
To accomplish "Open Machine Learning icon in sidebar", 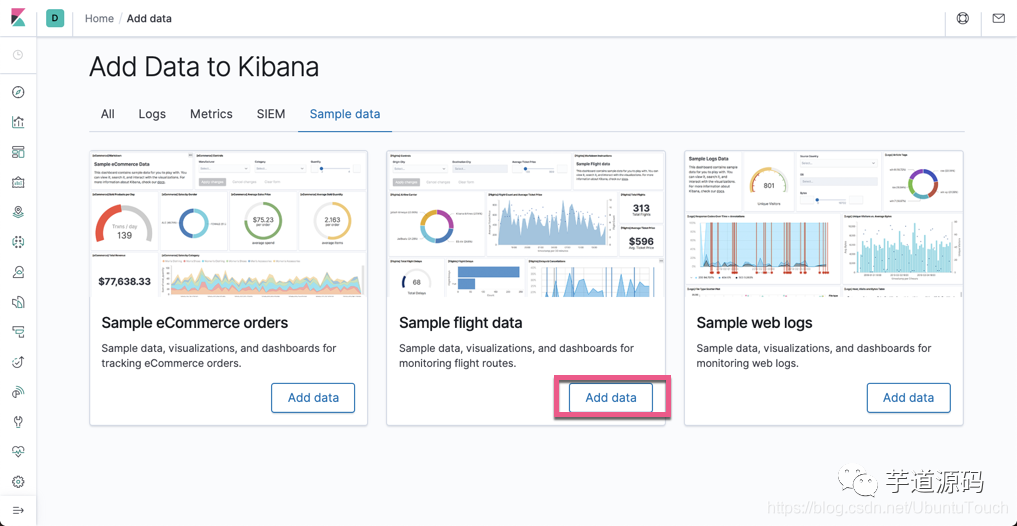I will 18,242.
